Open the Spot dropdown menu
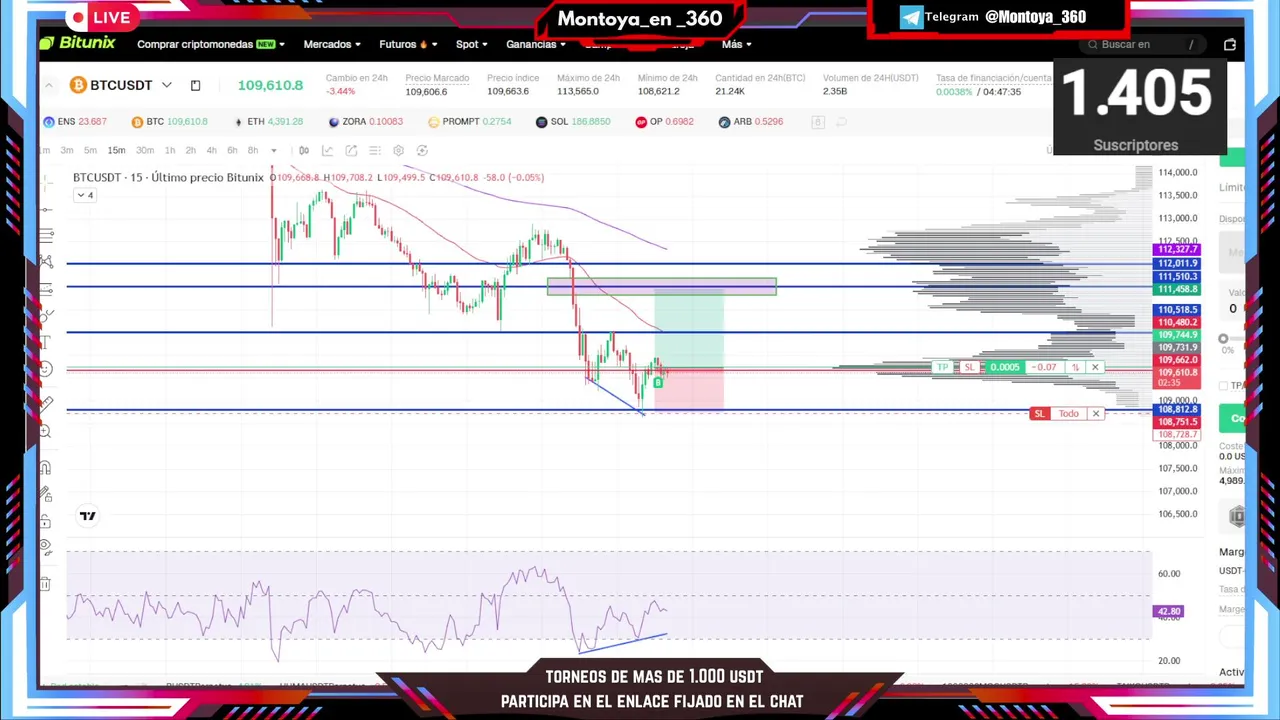The width and height of the screenshot is (1280, 720). coord(472,44)
